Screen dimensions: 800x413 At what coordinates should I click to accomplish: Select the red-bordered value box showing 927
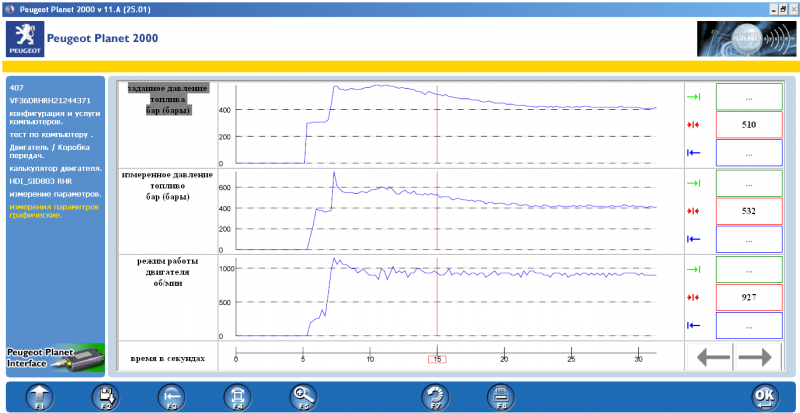[749, 297]
